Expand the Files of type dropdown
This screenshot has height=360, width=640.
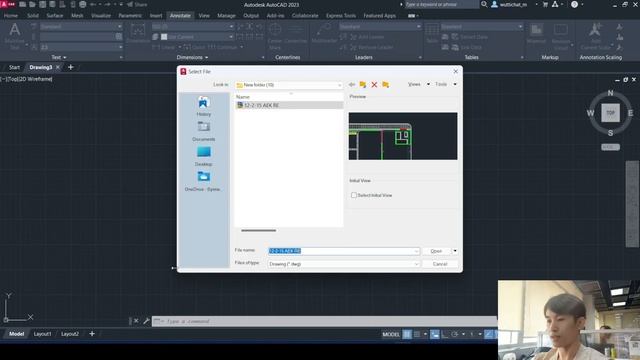tap(416, 264)
